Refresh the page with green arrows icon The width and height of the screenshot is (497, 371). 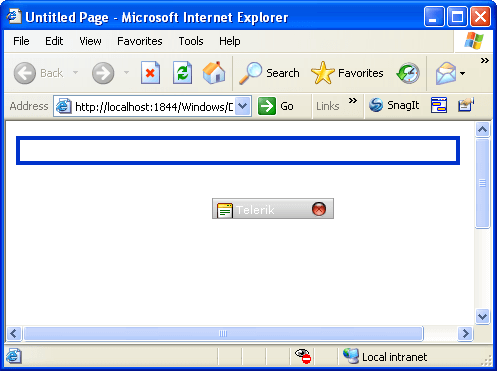[182, 73]
